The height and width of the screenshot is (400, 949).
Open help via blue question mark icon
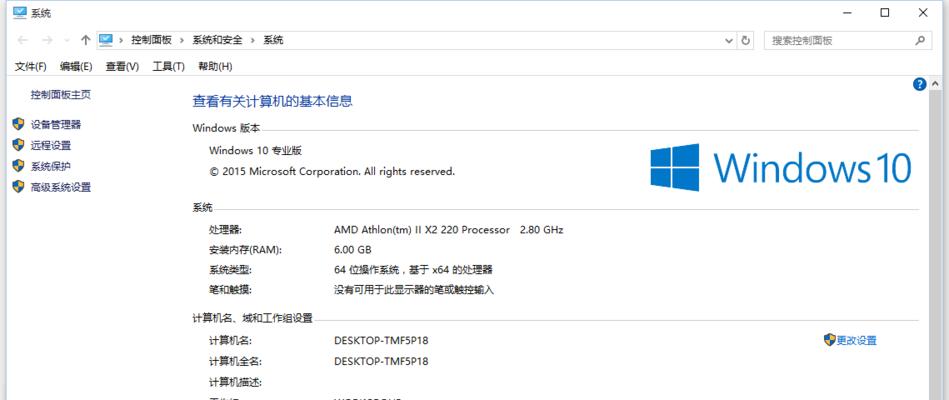click(x=919, y=84)
